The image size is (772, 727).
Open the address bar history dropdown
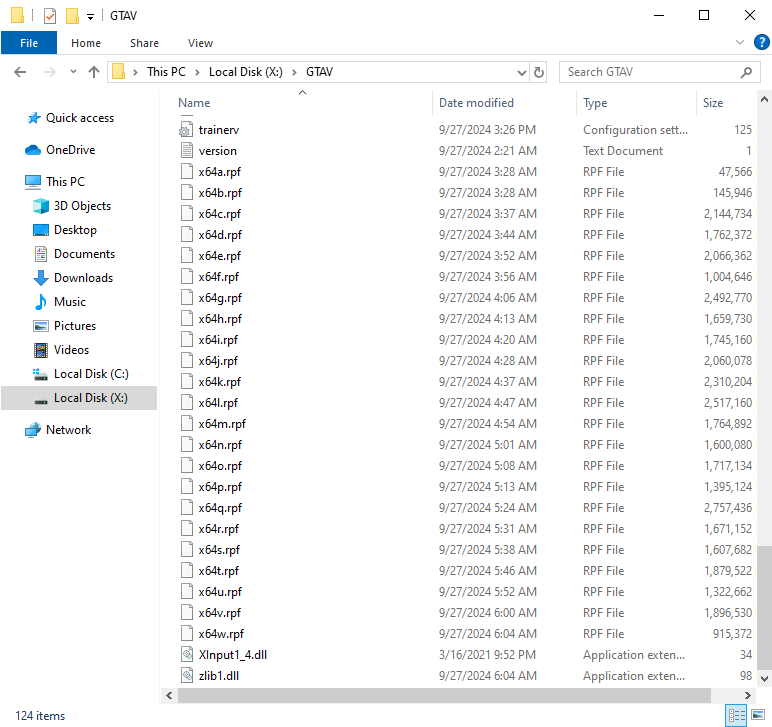coord(522,73)
